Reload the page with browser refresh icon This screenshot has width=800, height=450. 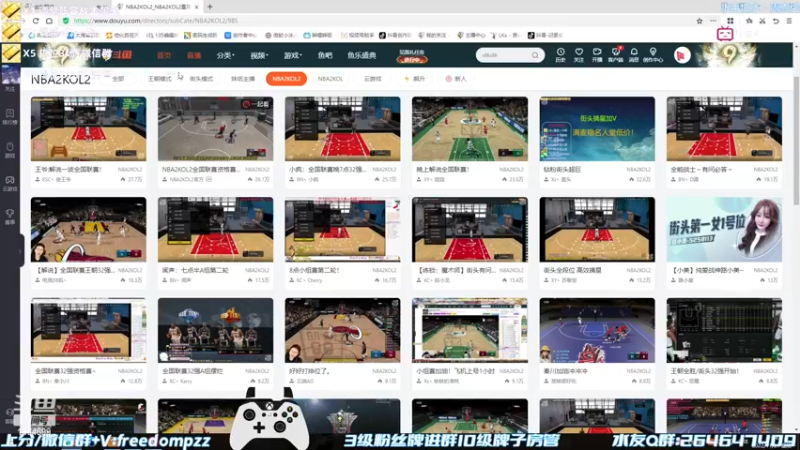point(36,21)
